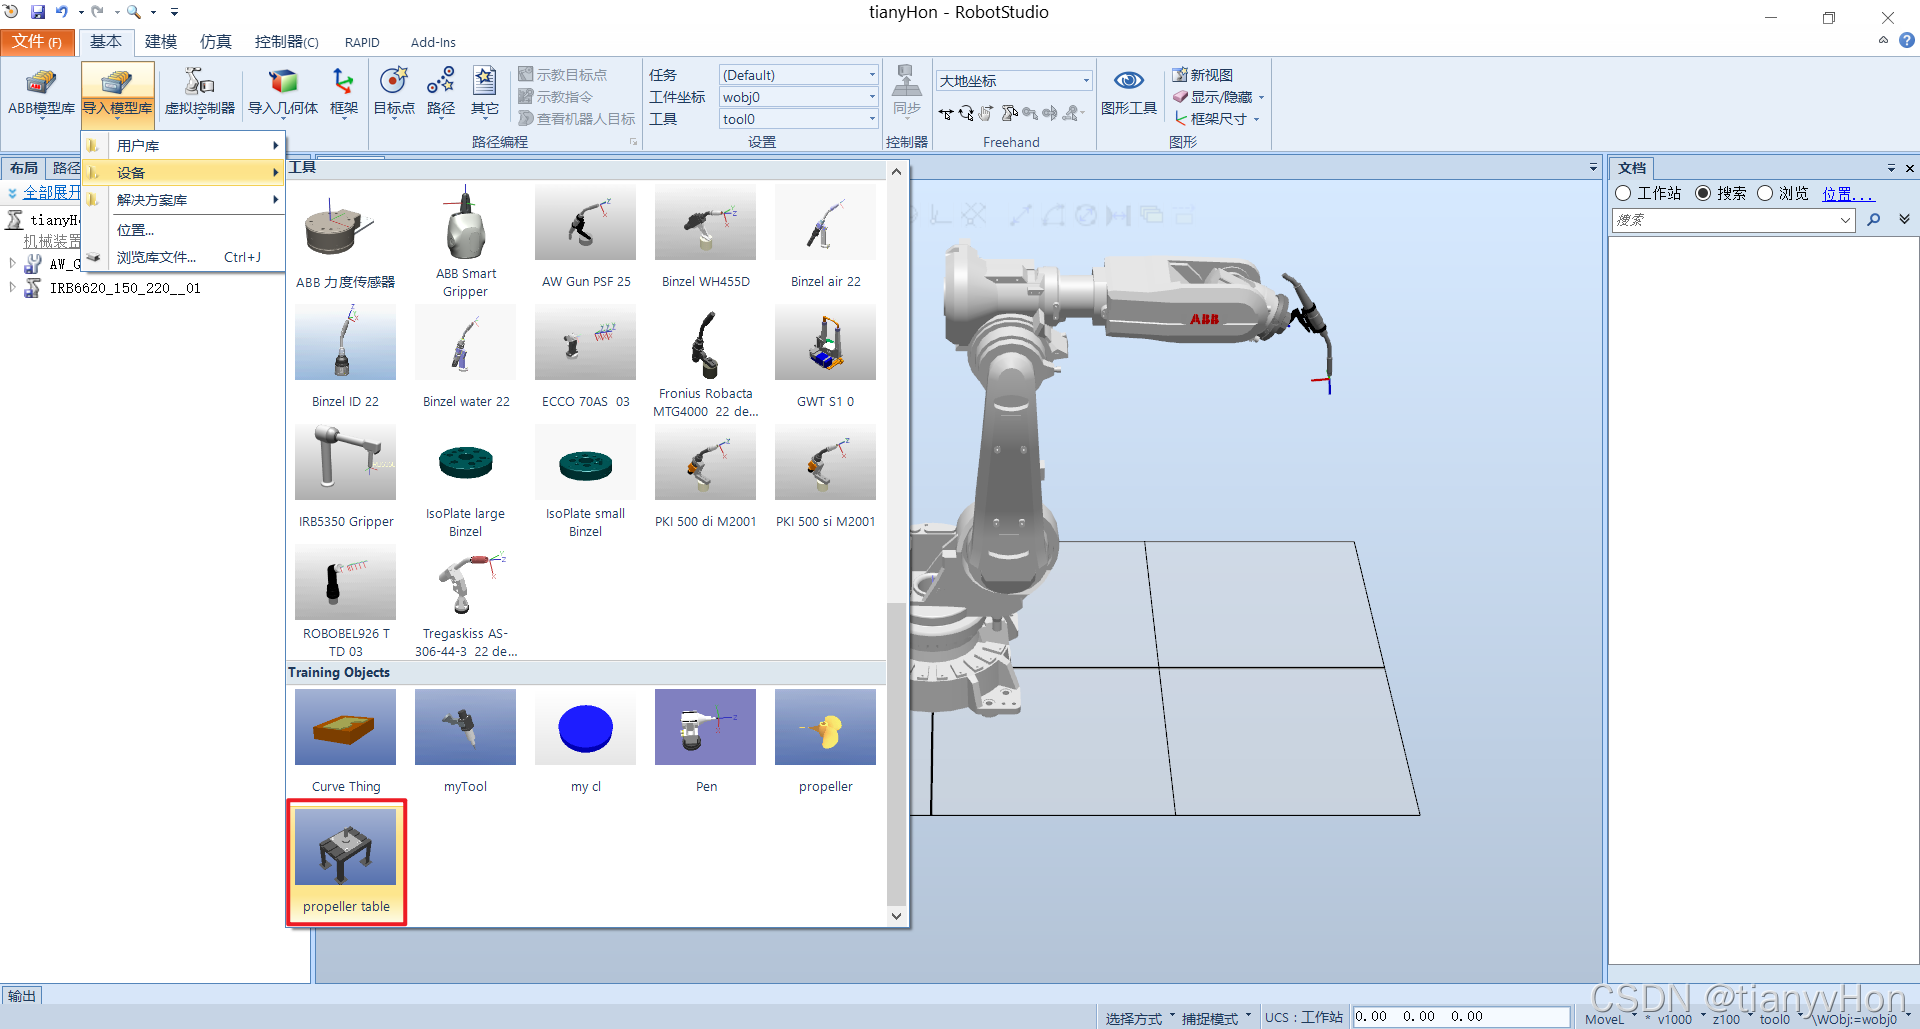1920x1029 pixels.
Task: Choose 浏览库文件... menu entry
Action: [183, 257]
